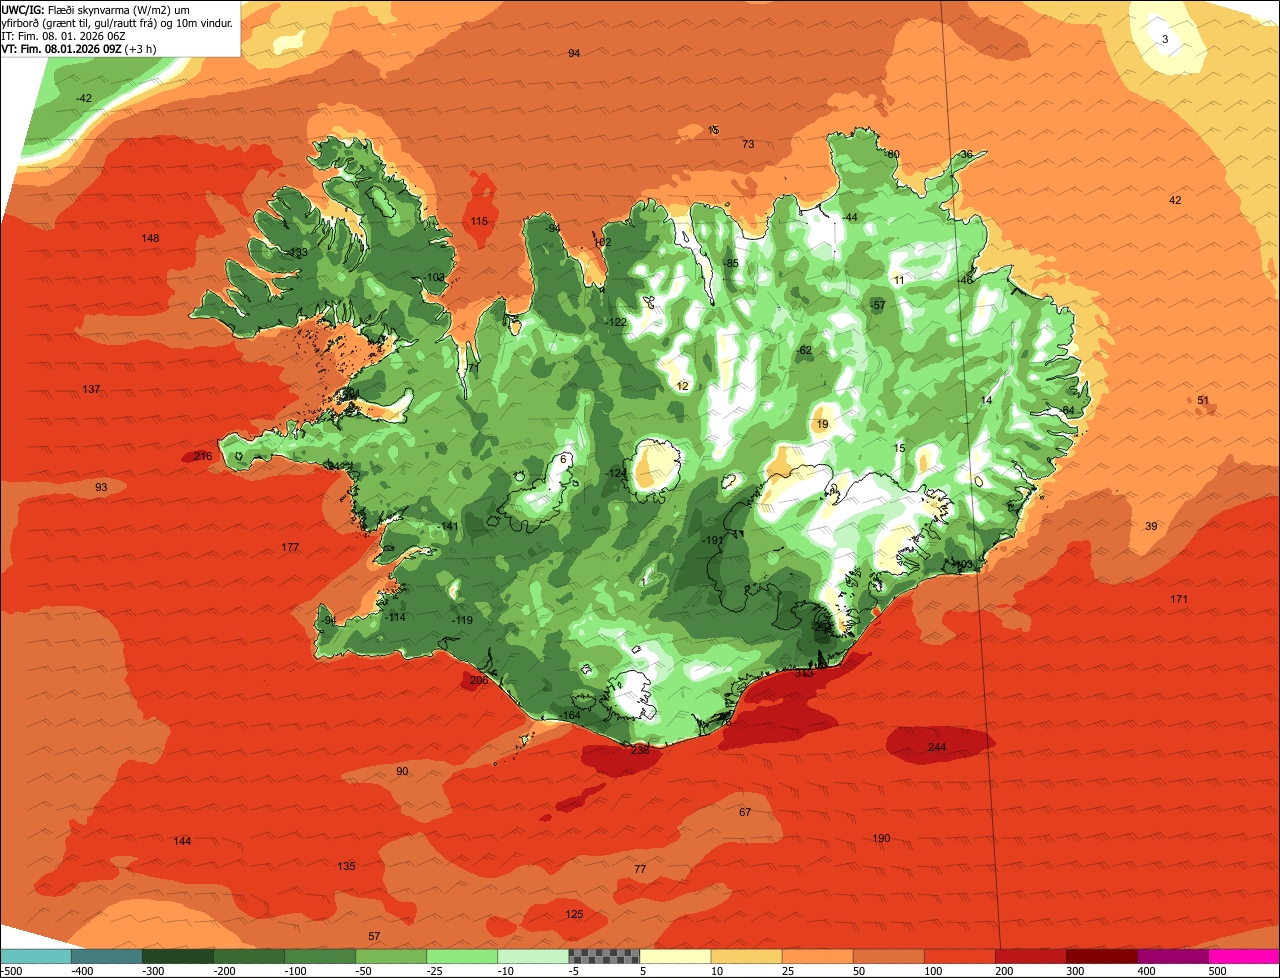Image resolution: width=1280 pixels, height=978 pixels.
Task: Select the 'VT: Fim. 08.01.2026 09Z (+3 h)' line
Action: tap(78, 48)
